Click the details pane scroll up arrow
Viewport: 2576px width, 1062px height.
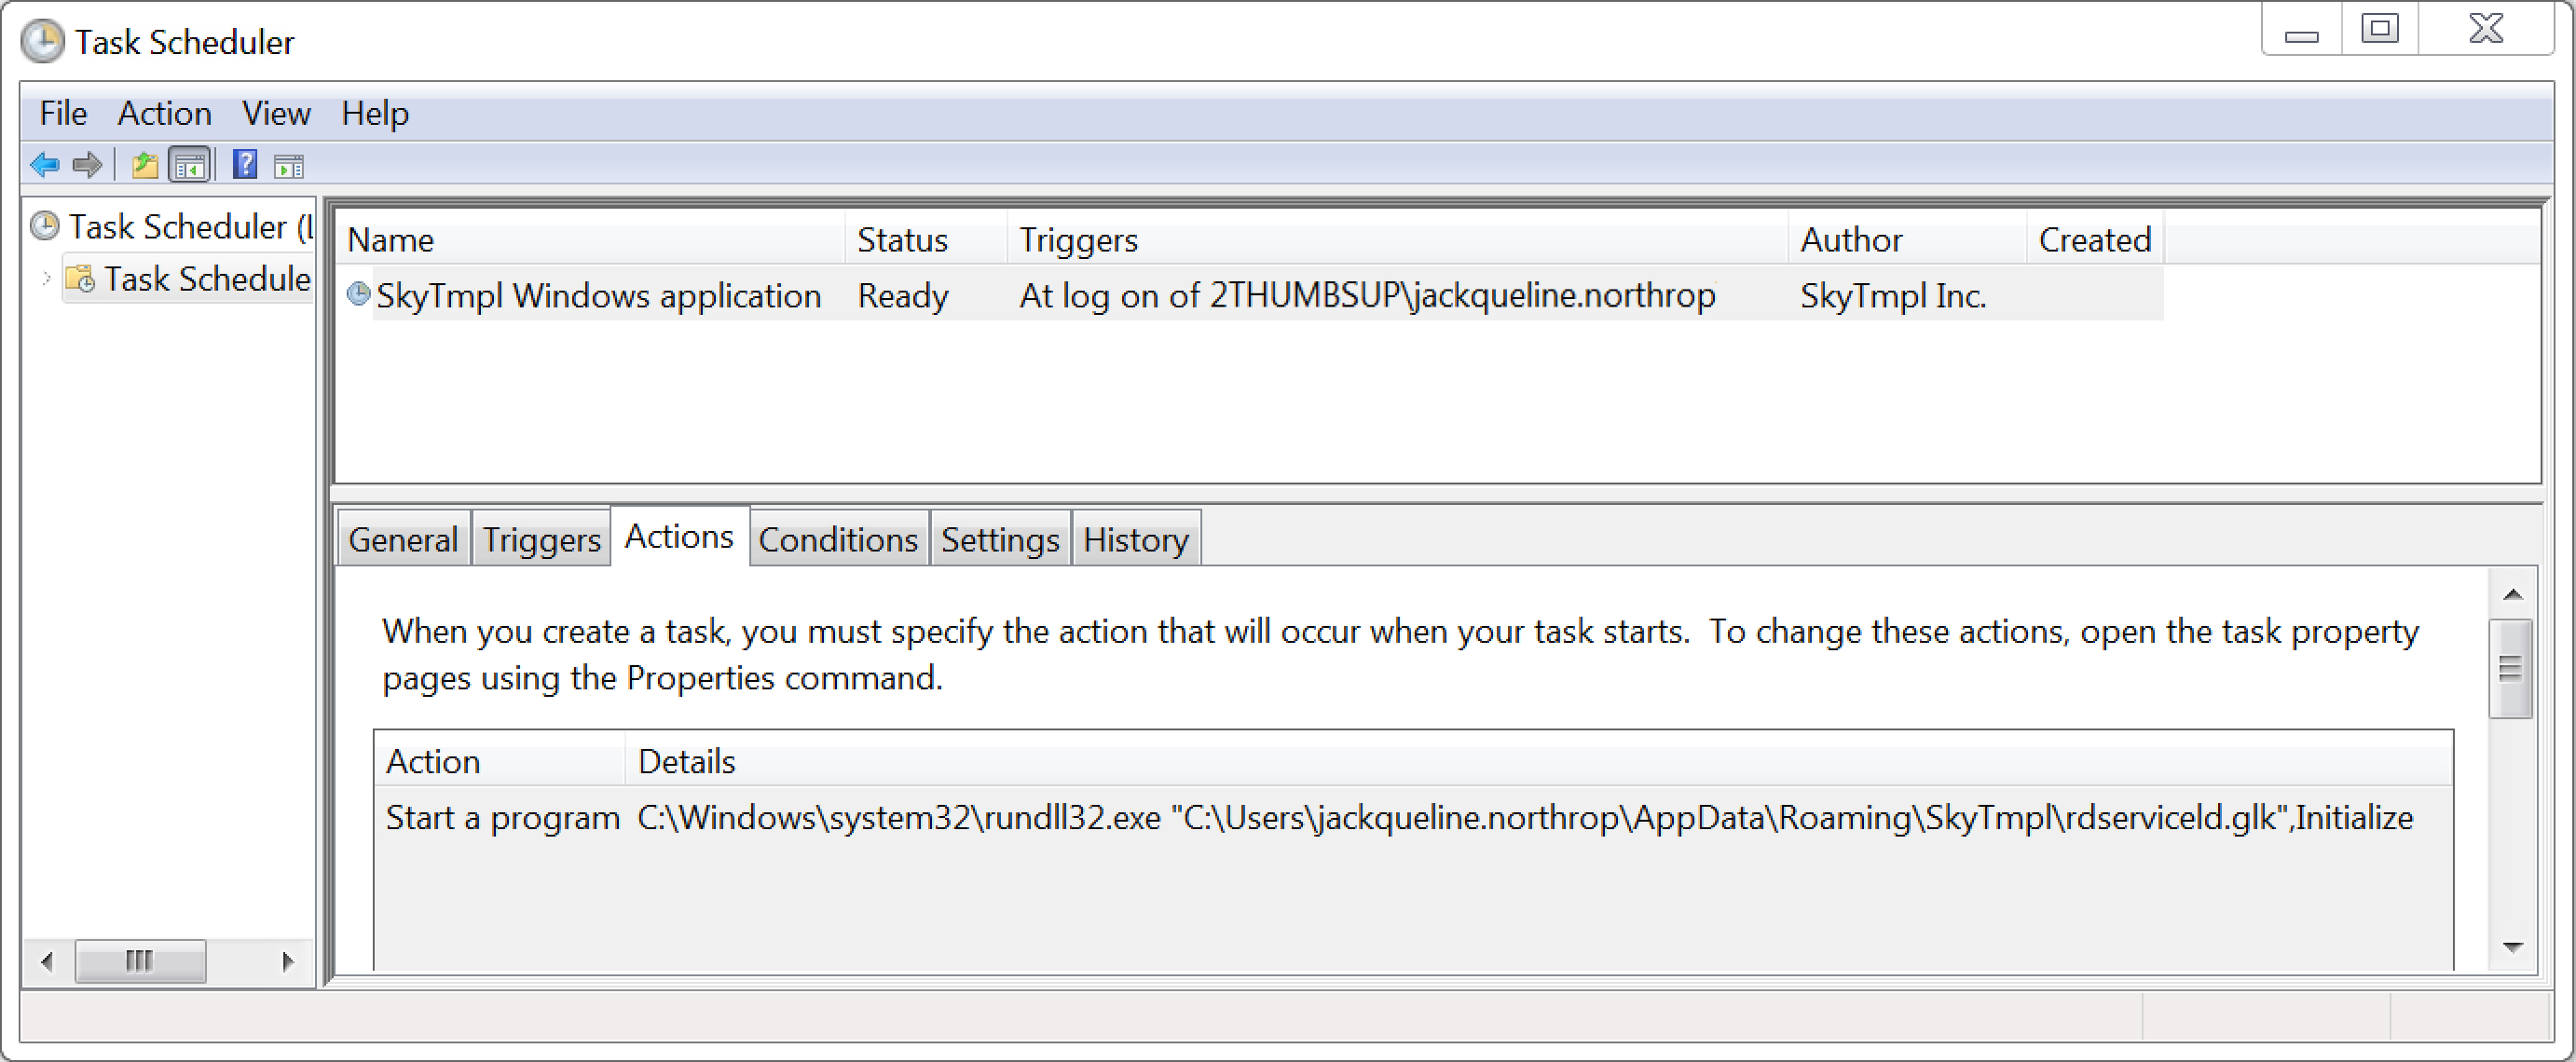point(2513,595)
